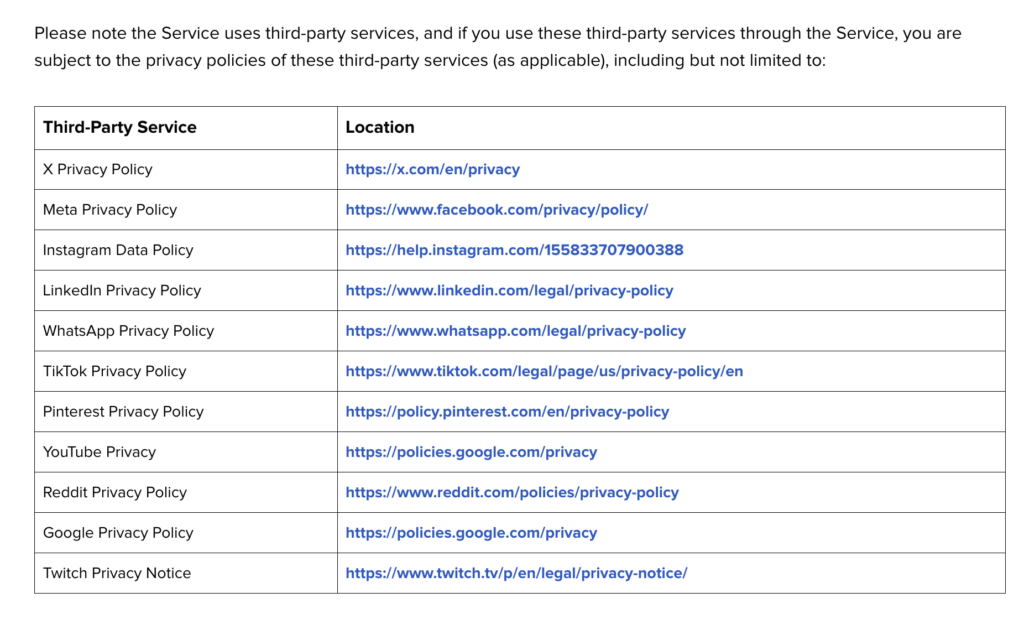The height and width of the screenshot is (624, 1024).
Task: Open the policies.google.com link in Google row
Action: [471, 533]
